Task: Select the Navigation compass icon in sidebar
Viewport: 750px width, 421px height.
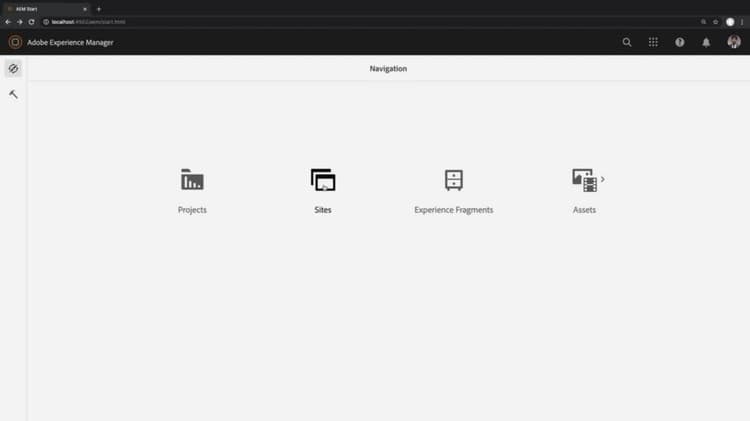Action: pos(13,68)
